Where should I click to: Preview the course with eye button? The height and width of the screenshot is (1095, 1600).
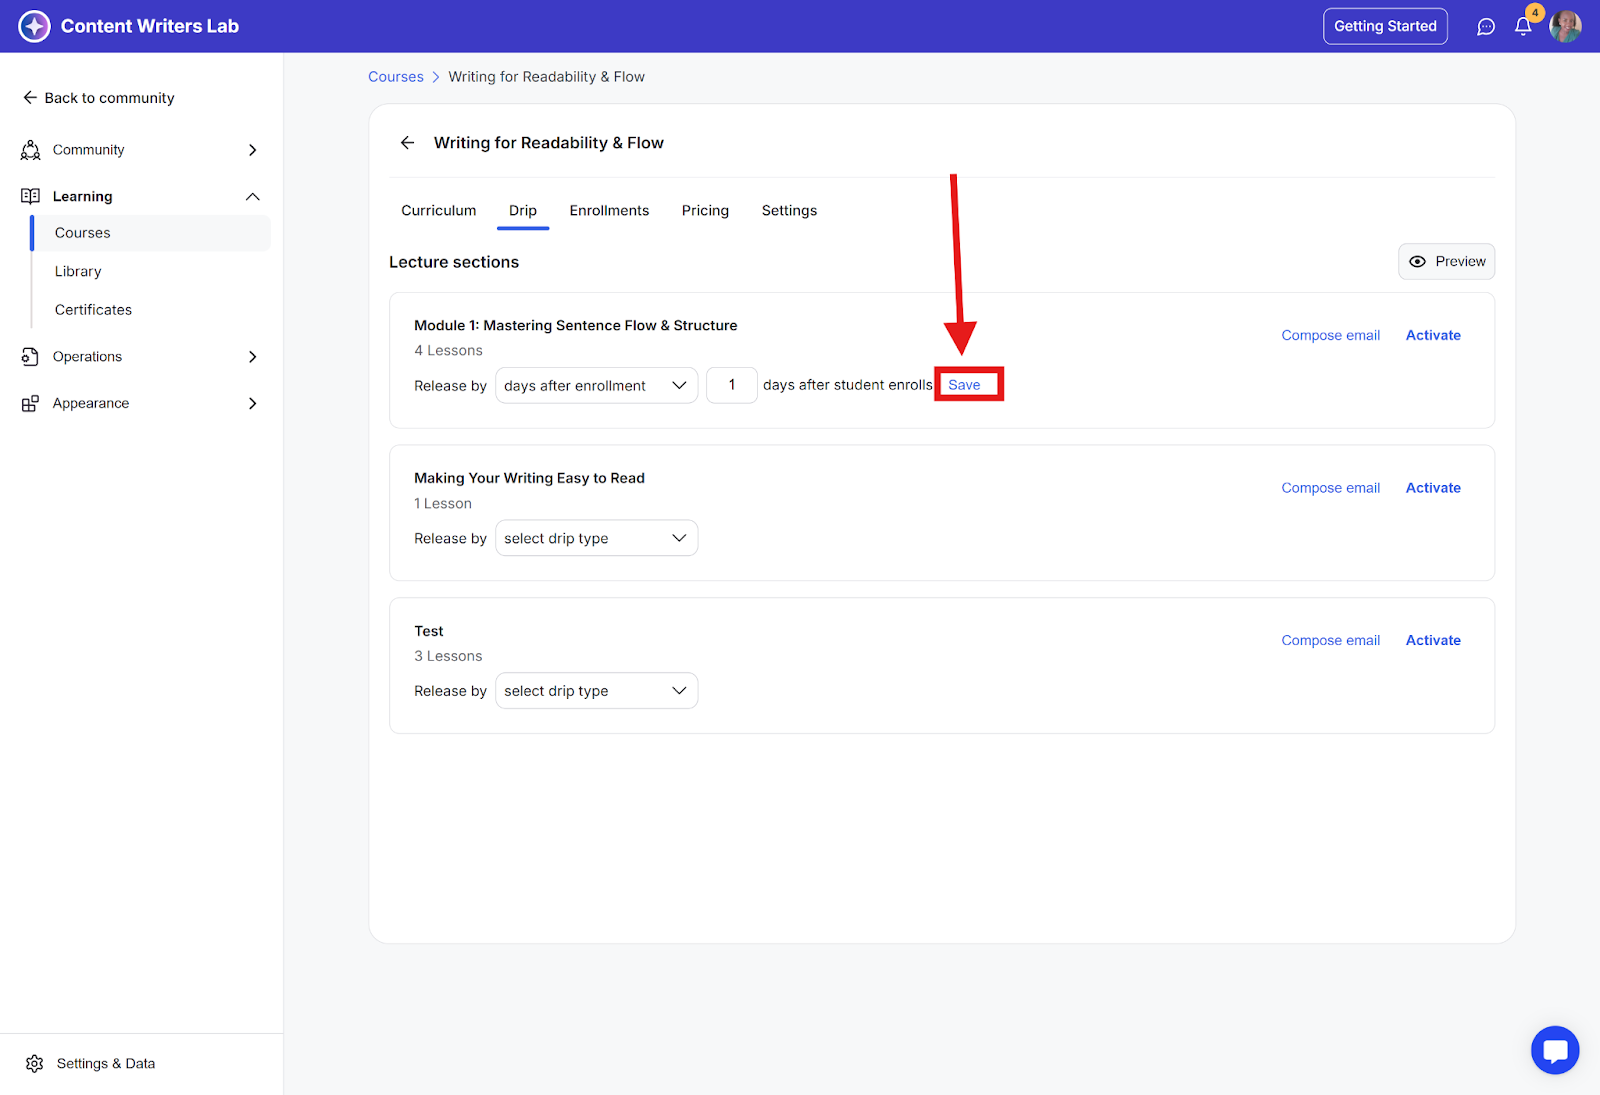(x=1446, y=262)
